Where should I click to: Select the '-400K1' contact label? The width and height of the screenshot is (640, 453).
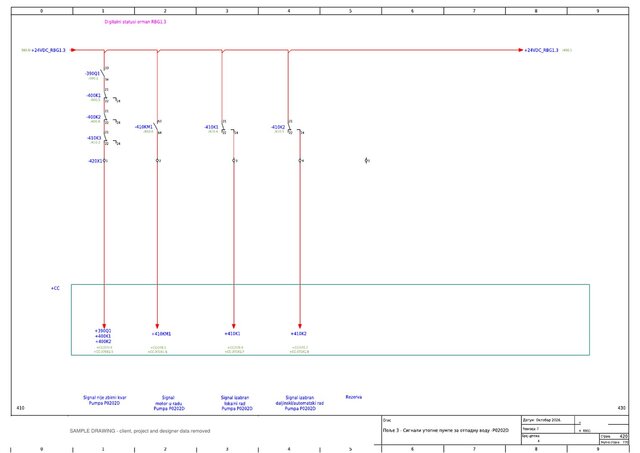93,95
